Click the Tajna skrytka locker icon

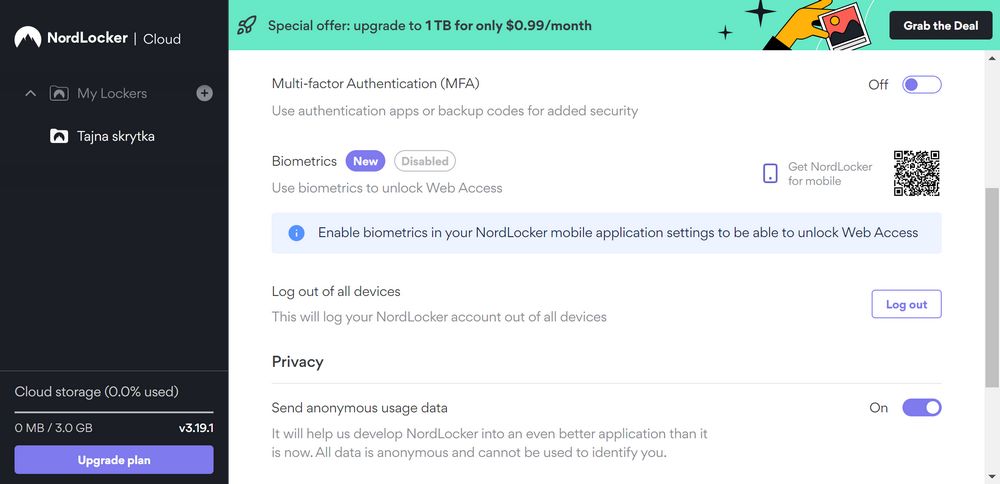(x=59, y=136)
